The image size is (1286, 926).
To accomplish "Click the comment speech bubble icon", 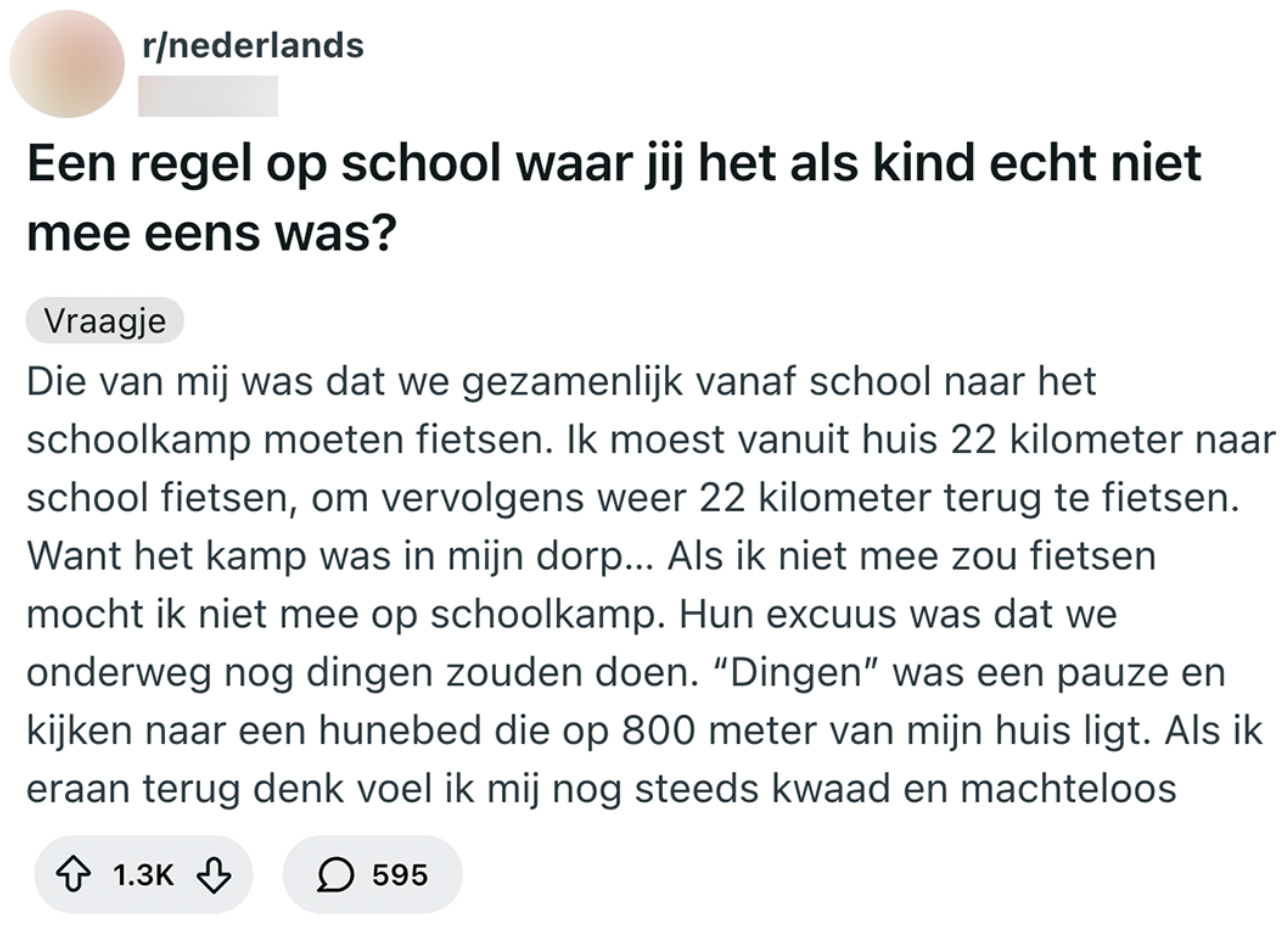I will (336, 875).
